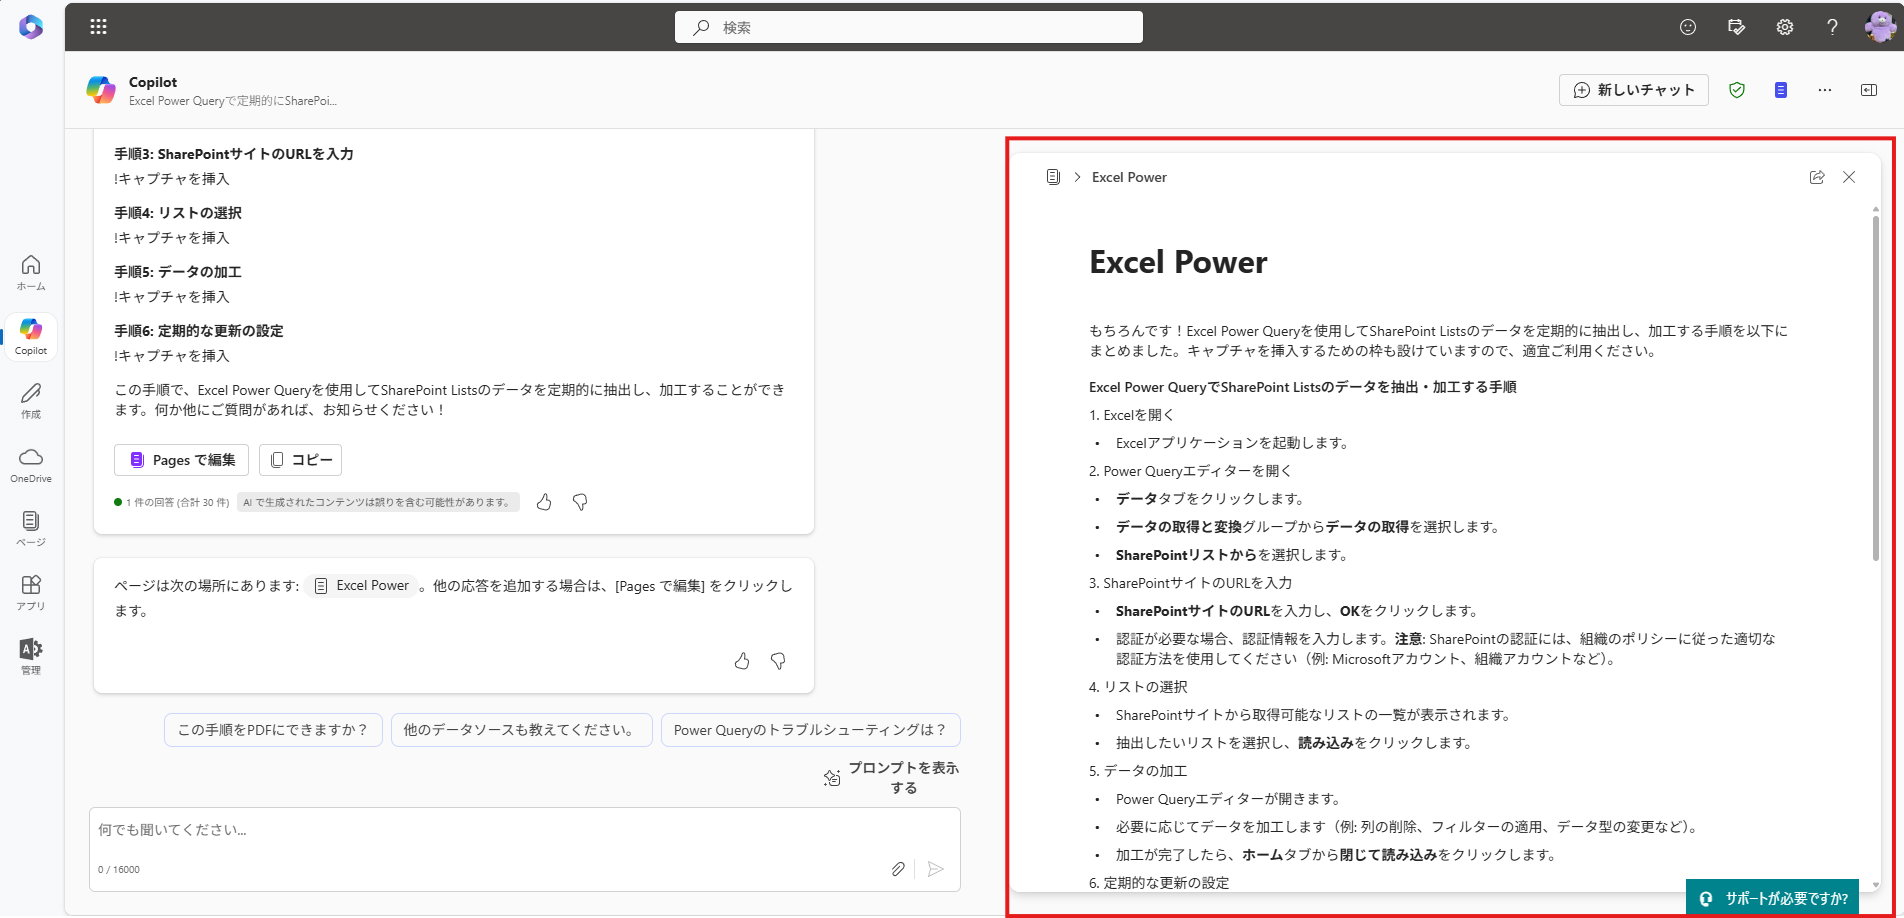Click プロンプトを表示する
The width and height of the screenshot is (1904, 918).
point(891,778)
